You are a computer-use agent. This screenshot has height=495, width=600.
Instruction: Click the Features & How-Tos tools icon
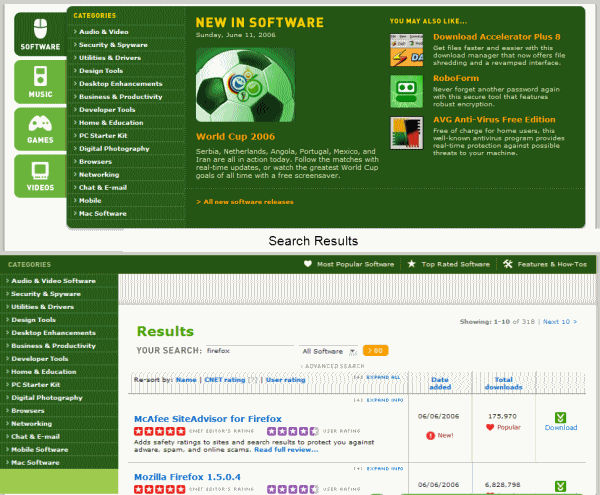pos(507,264)
